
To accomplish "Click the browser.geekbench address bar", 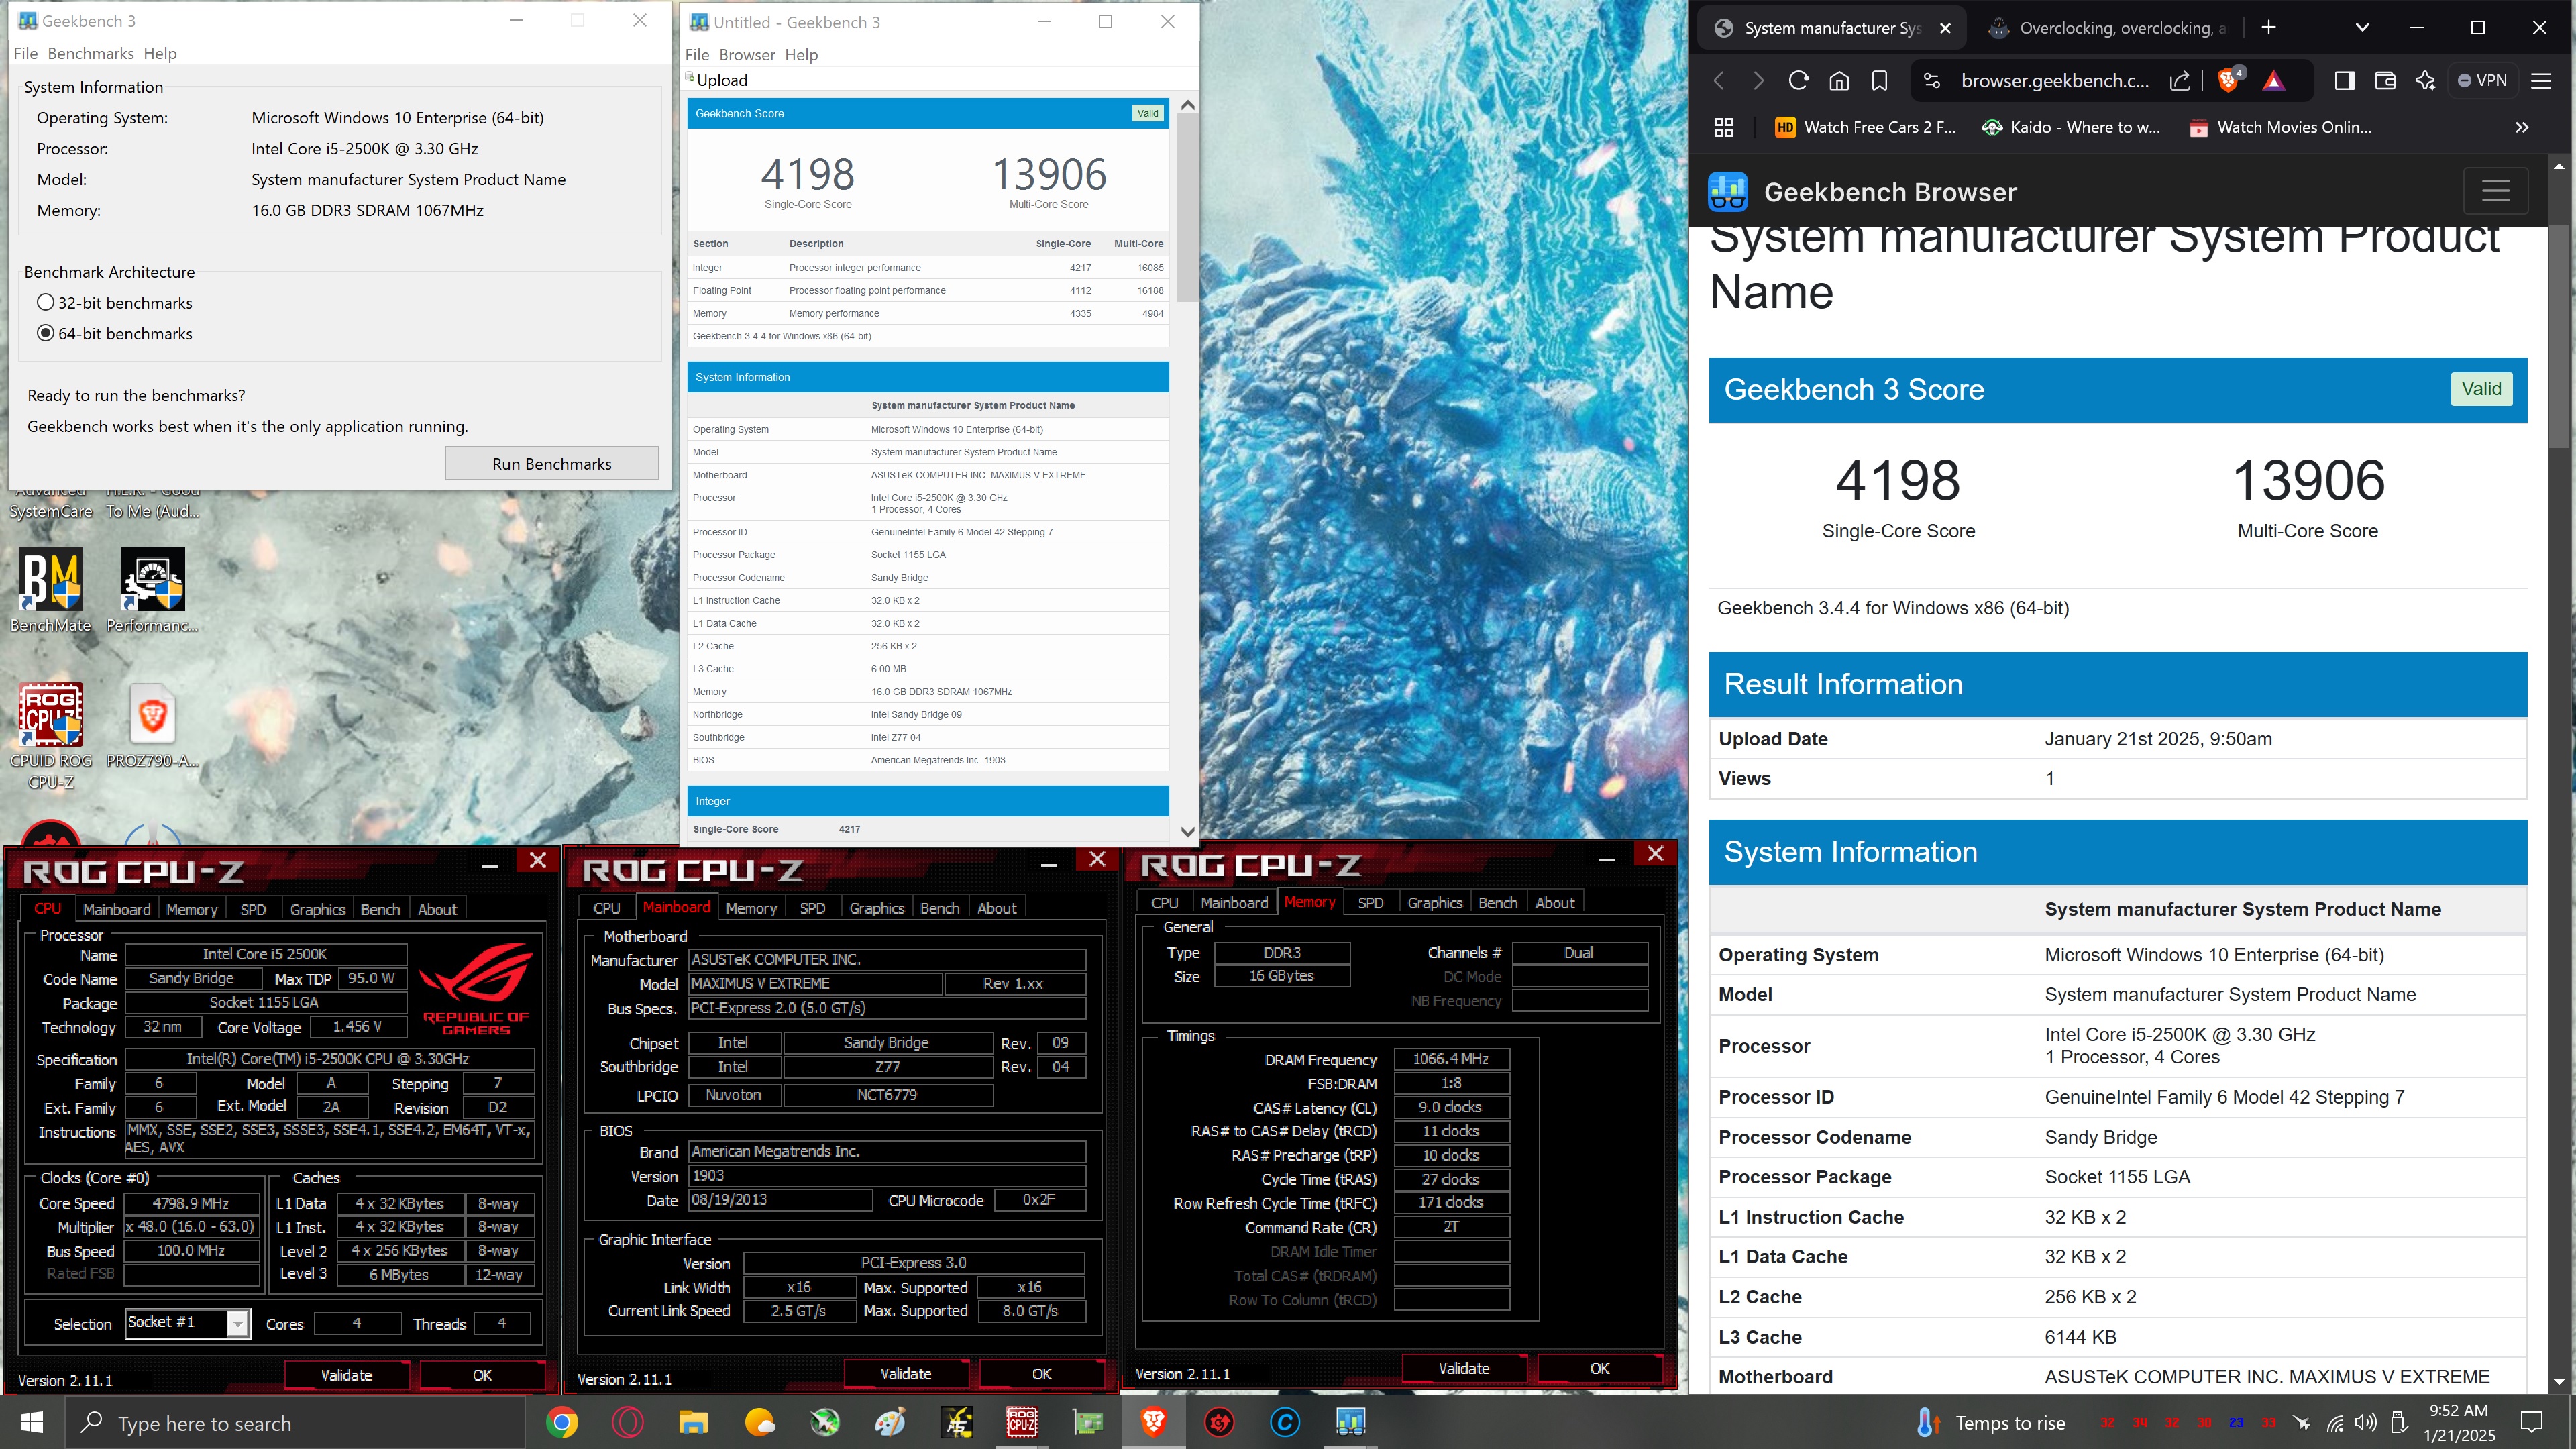I will 2054,81.
